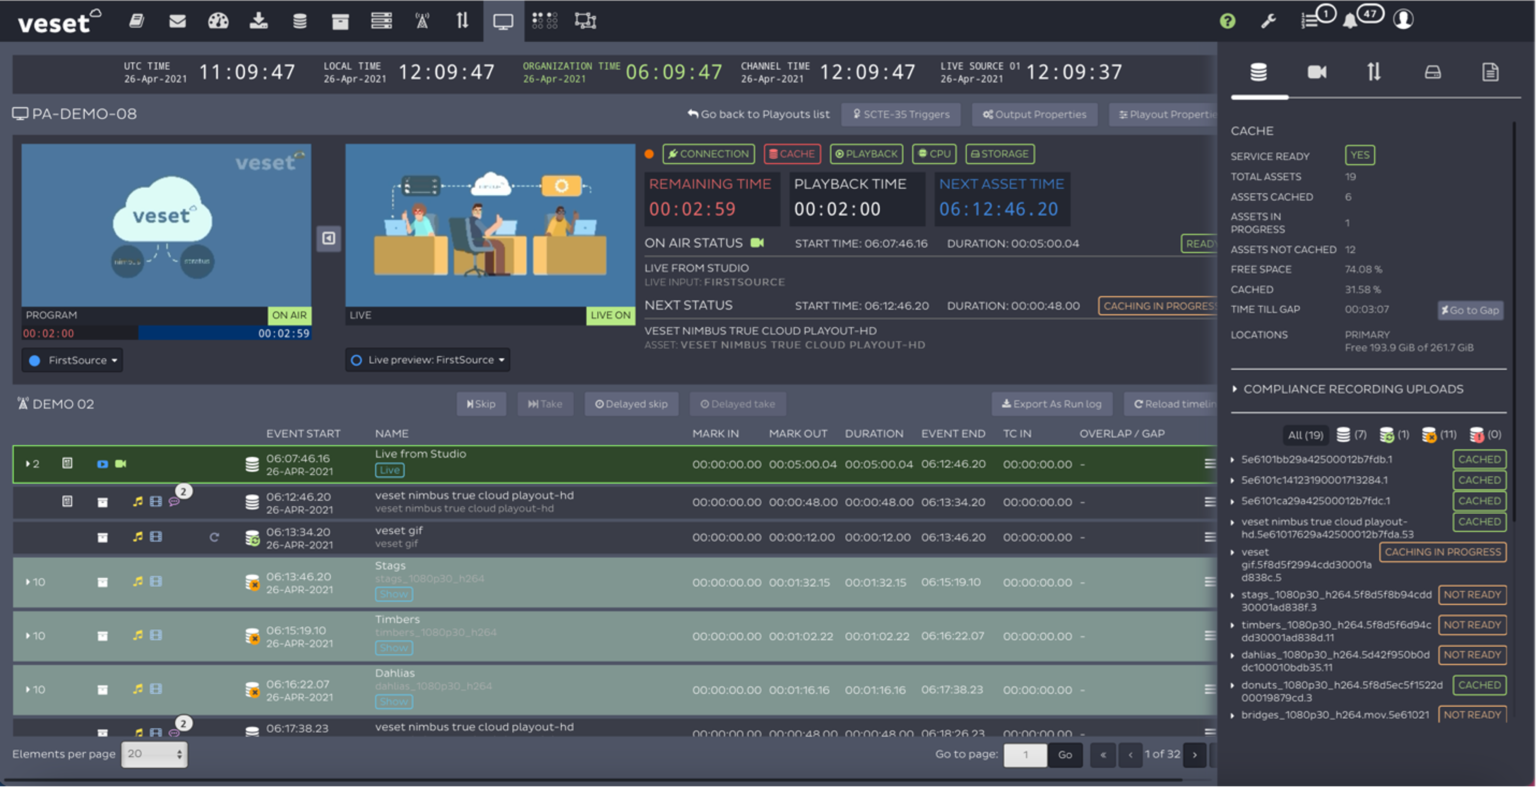
Task: Open the storage drive tab in right panel
Action: pyautogui.click(x=1432, y=71)
